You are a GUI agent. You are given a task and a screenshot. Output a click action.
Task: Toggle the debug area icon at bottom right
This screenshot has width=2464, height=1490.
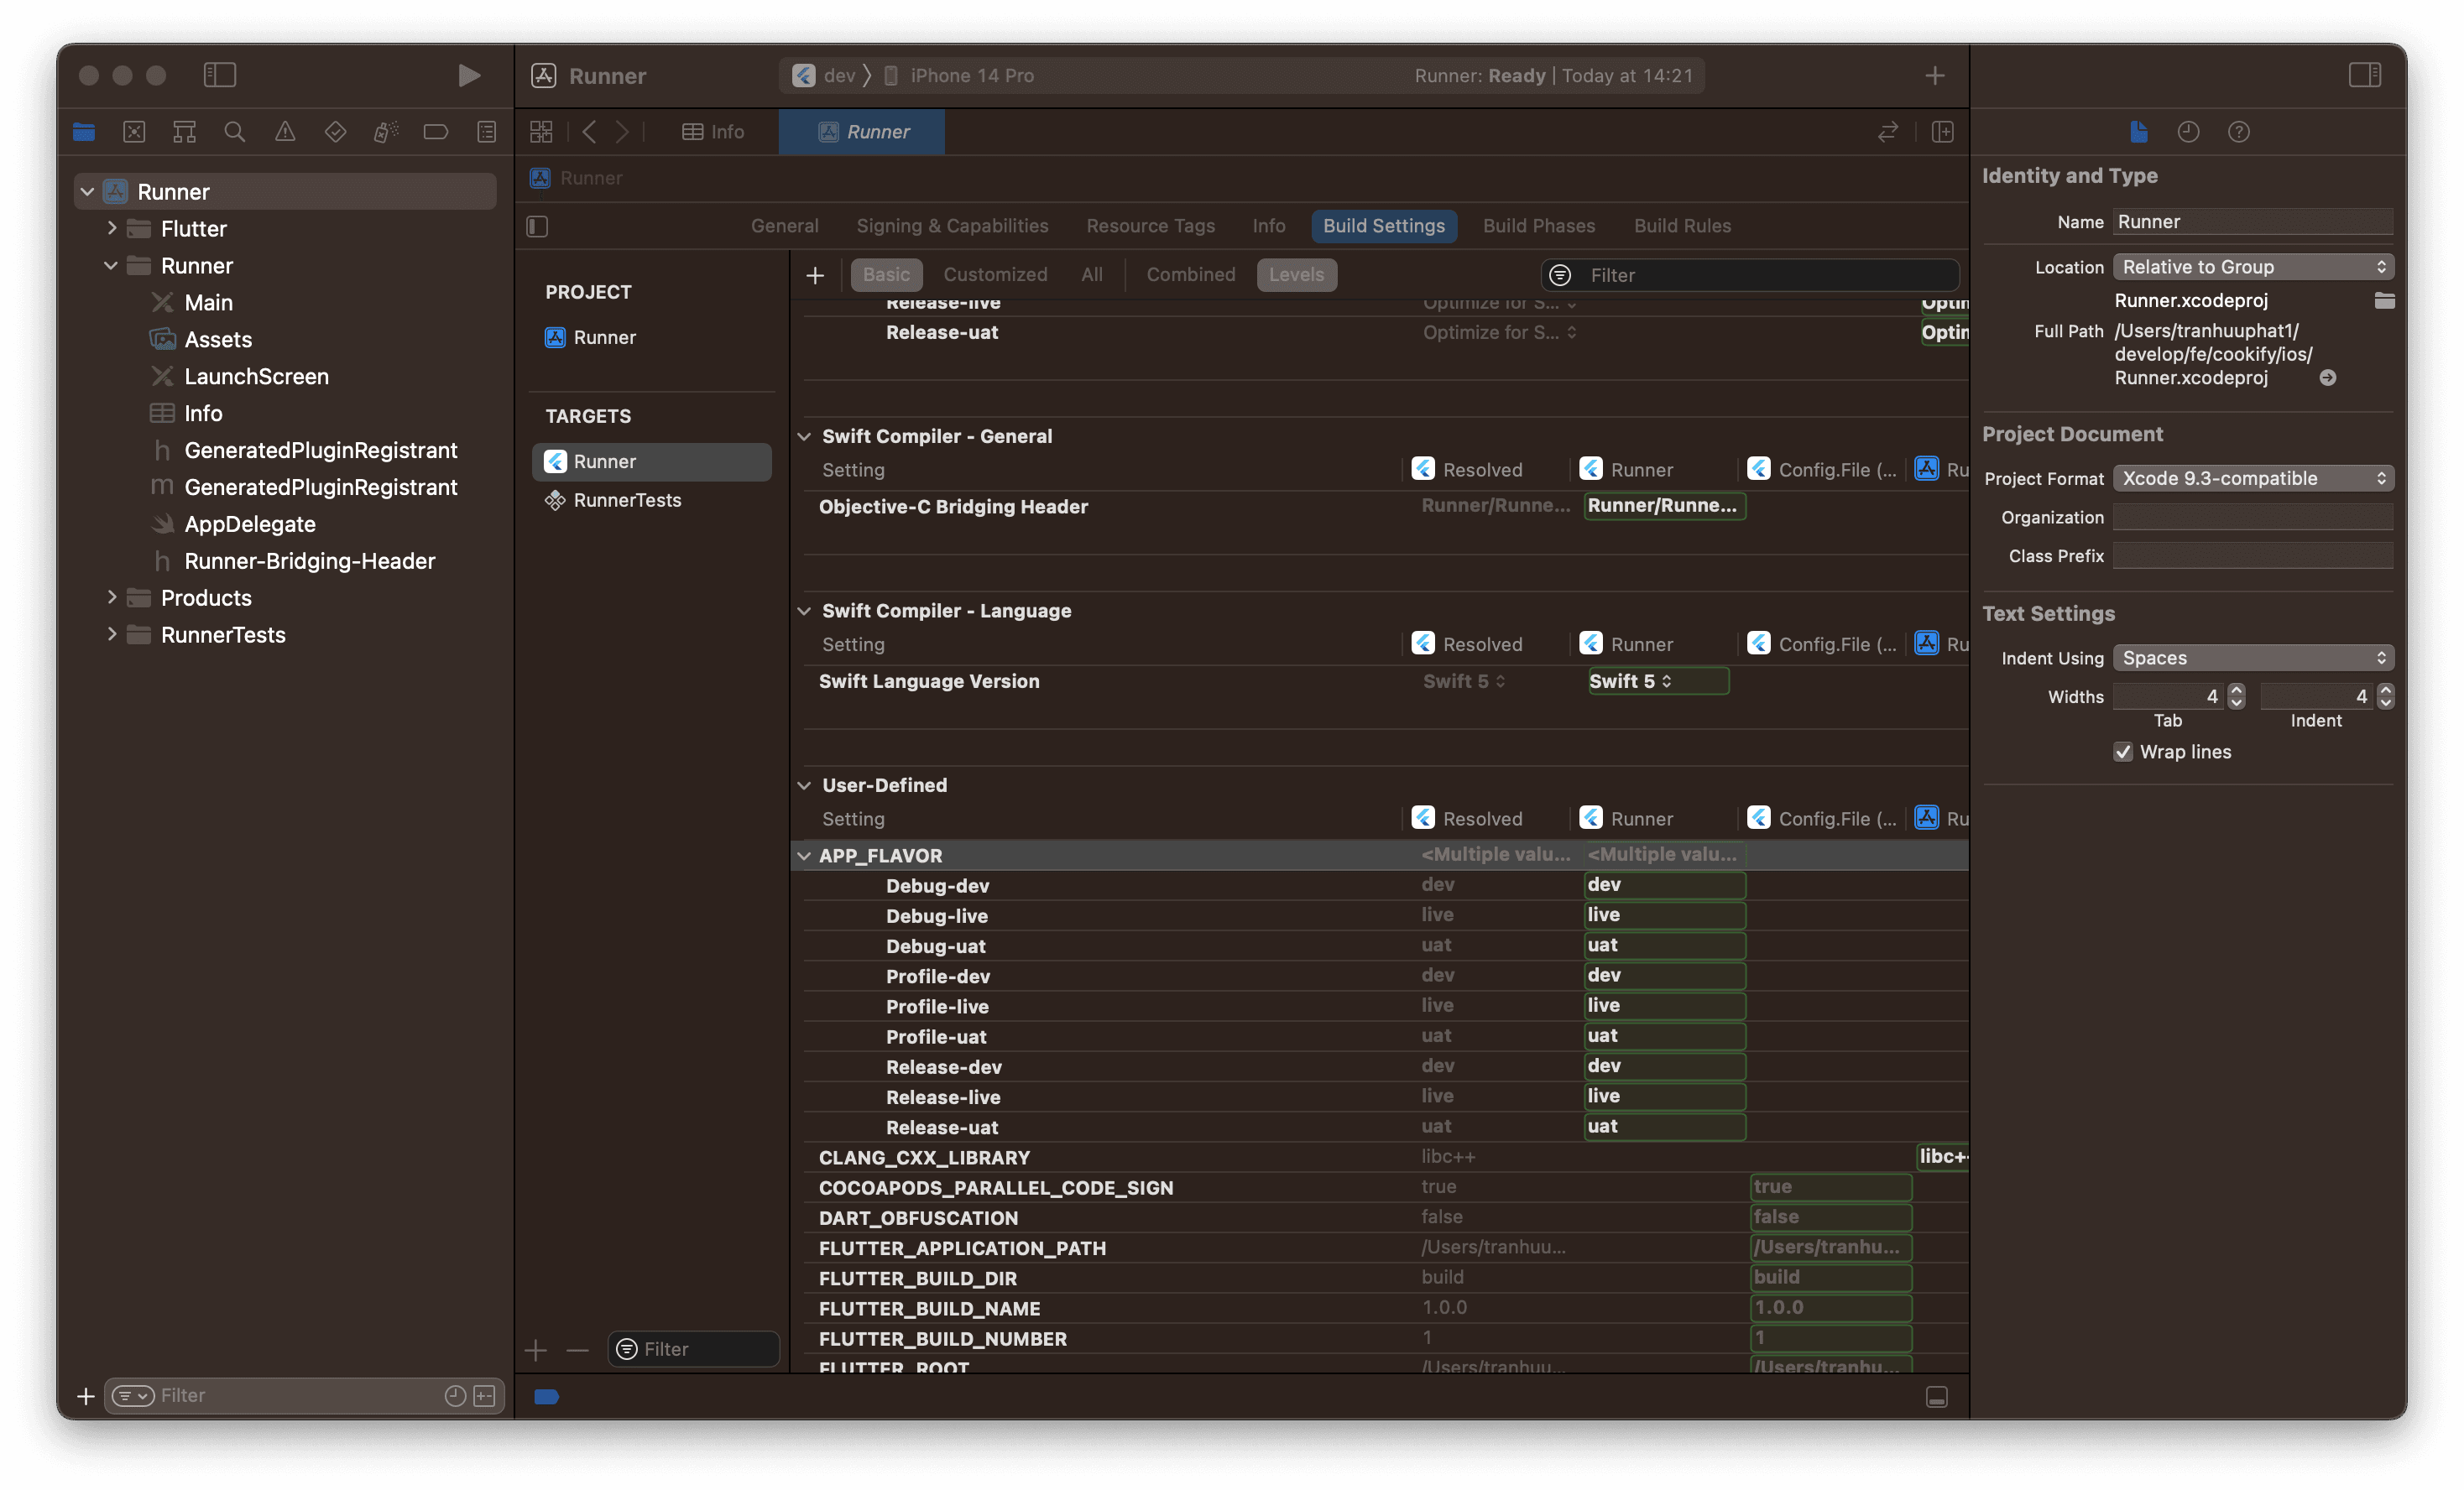pyautogui.click(x=1936, y=1397)
